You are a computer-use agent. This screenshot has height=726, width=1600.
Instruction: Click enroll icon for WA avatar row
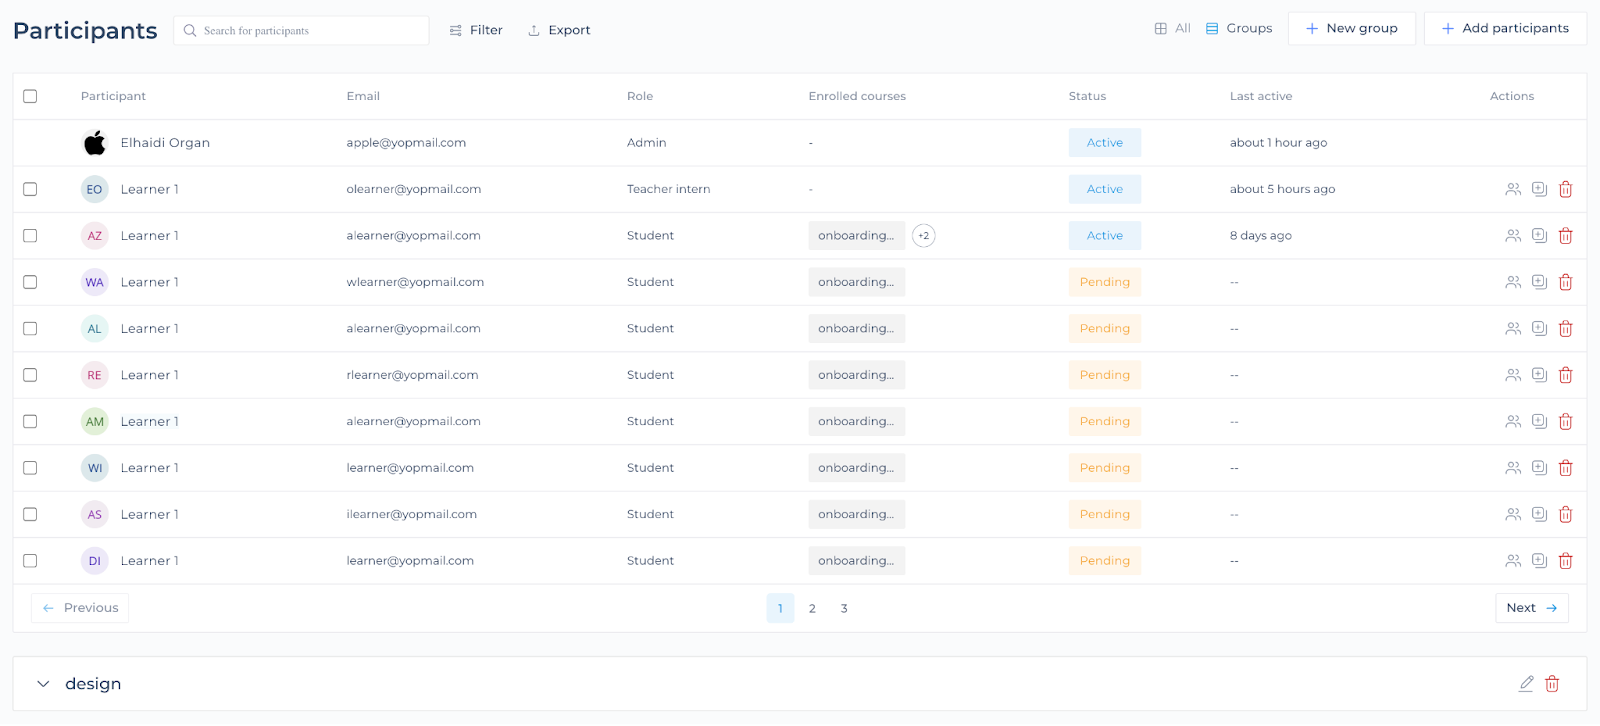(x=1540, y=282)
